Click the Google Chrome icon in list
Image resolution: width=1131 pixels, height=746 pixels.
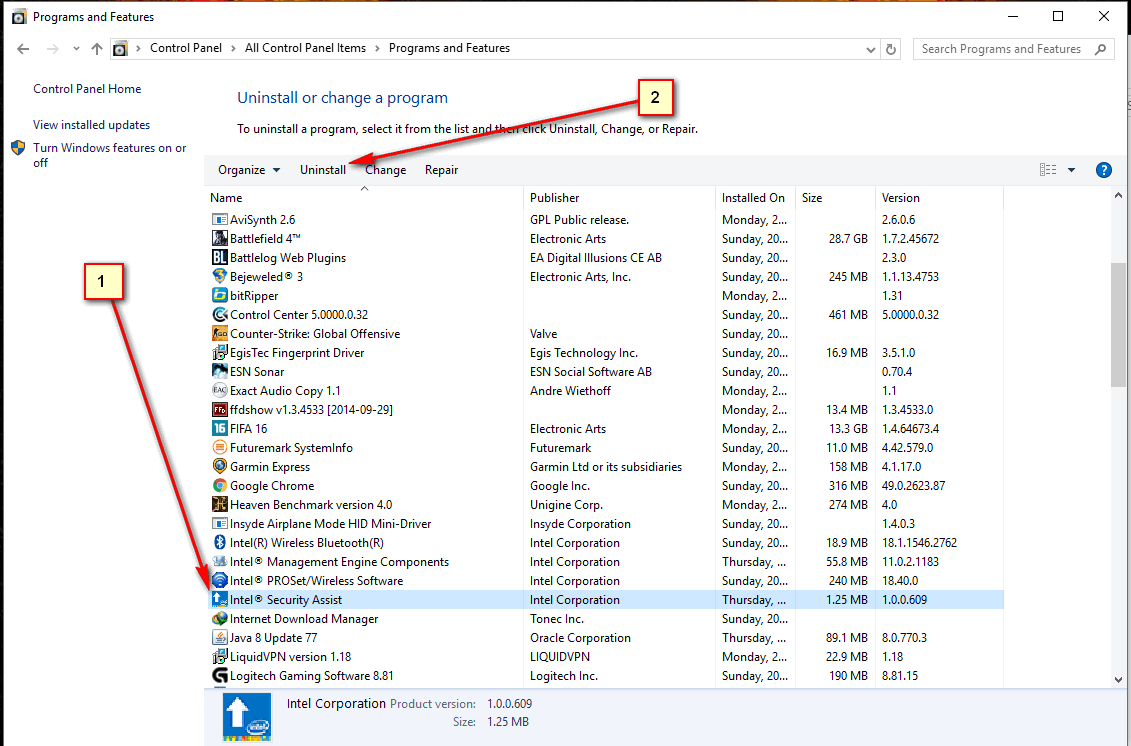pos(219,486)
